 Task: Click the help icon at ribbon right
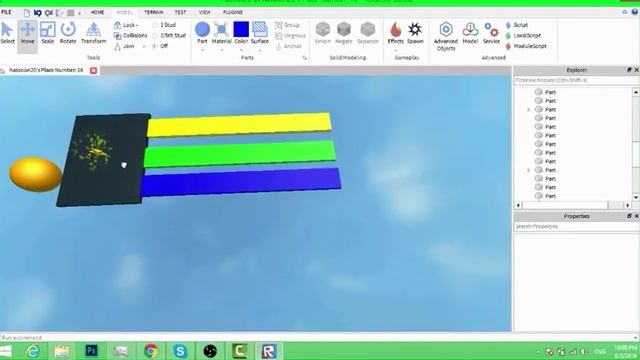tap(635, 12)
